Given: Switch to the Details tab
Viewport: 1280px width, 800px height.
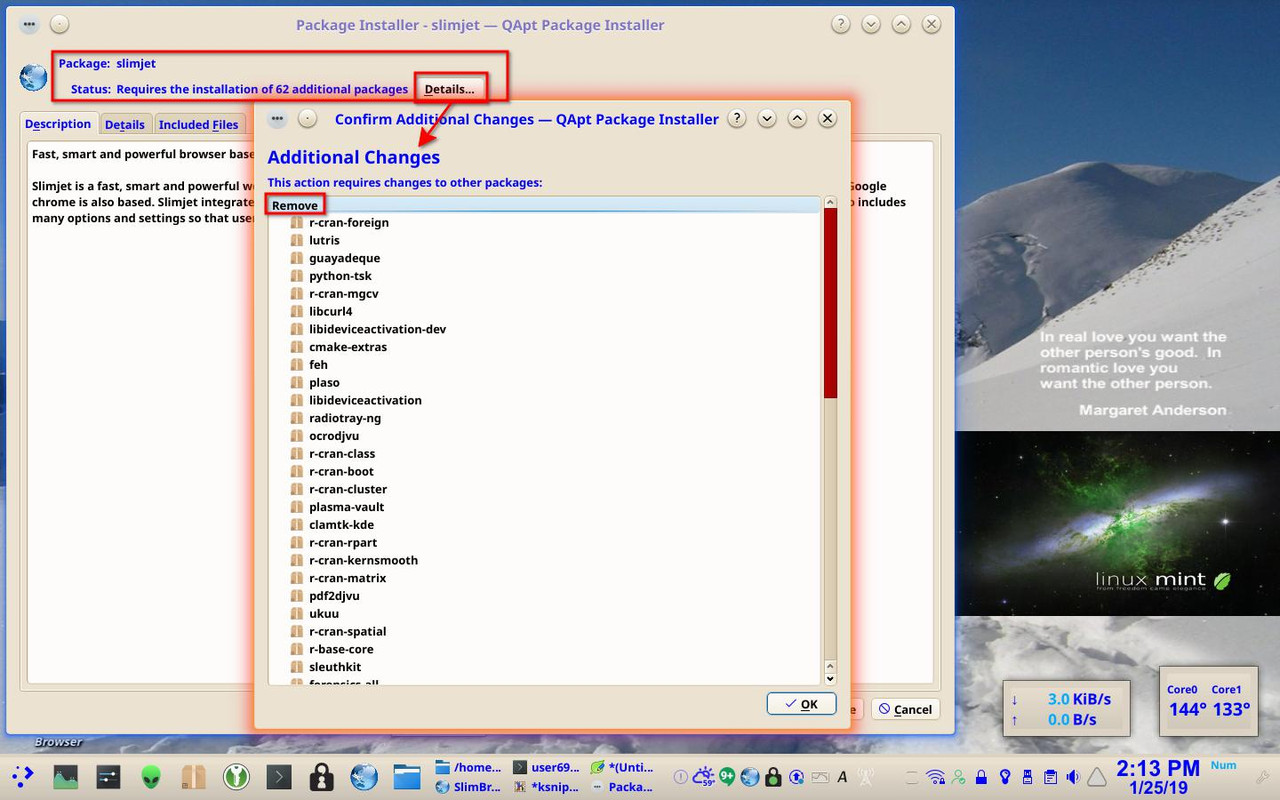Looking at the screenshot, I should [125, 124].
